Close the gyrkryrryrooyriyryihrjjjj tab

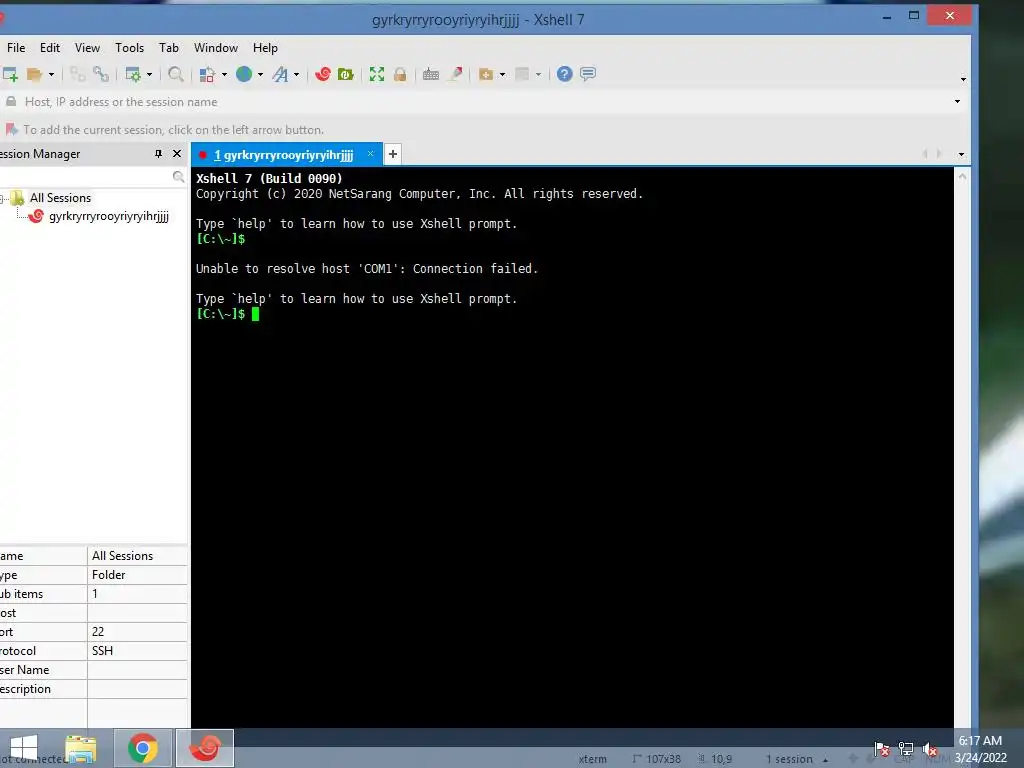coord(370,154)
